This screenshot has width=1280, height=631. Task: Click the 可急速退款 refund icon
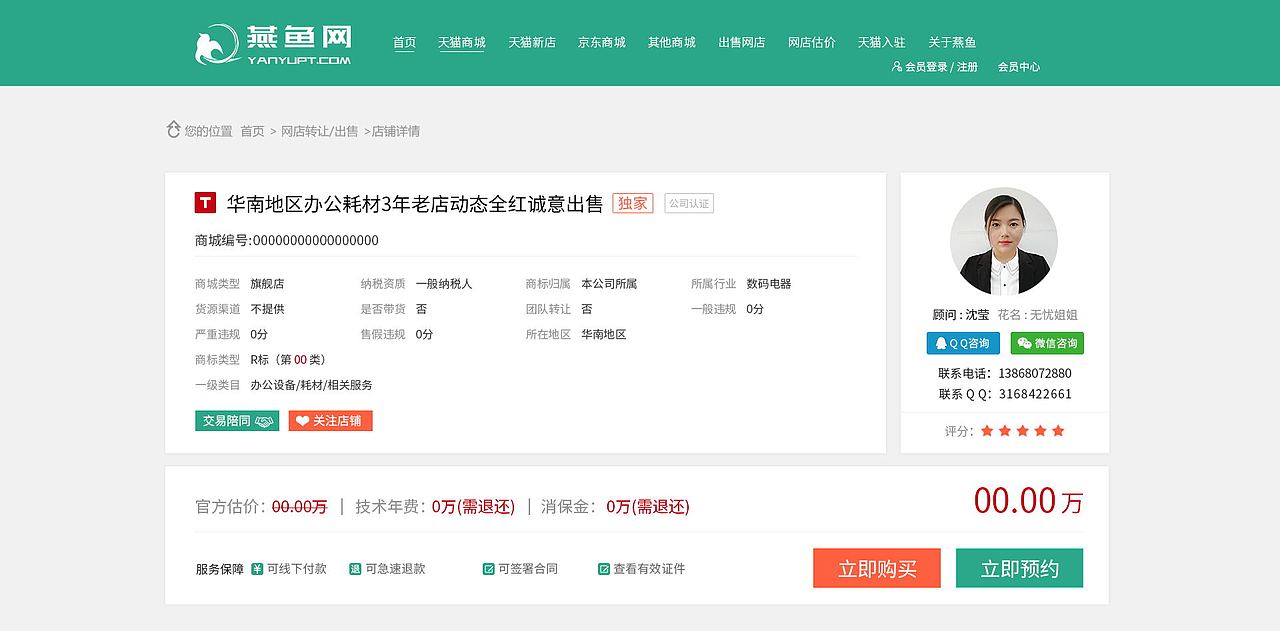pos(354,568)
